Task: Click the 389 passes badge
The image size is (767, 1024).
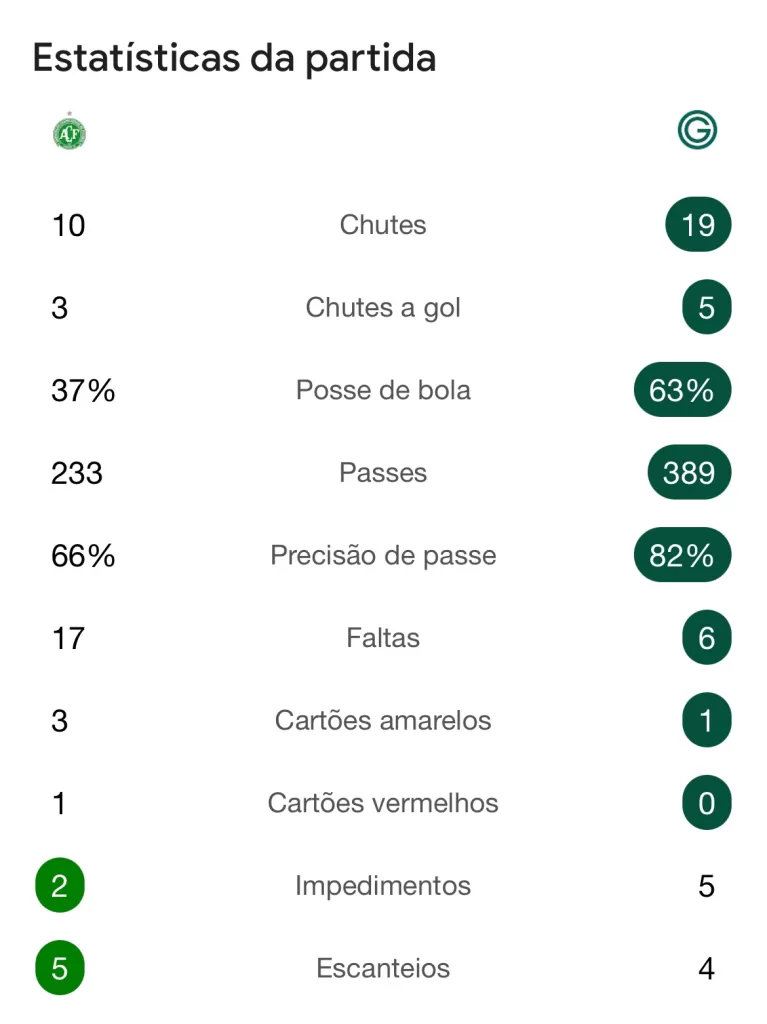Action: coord(689,472)
